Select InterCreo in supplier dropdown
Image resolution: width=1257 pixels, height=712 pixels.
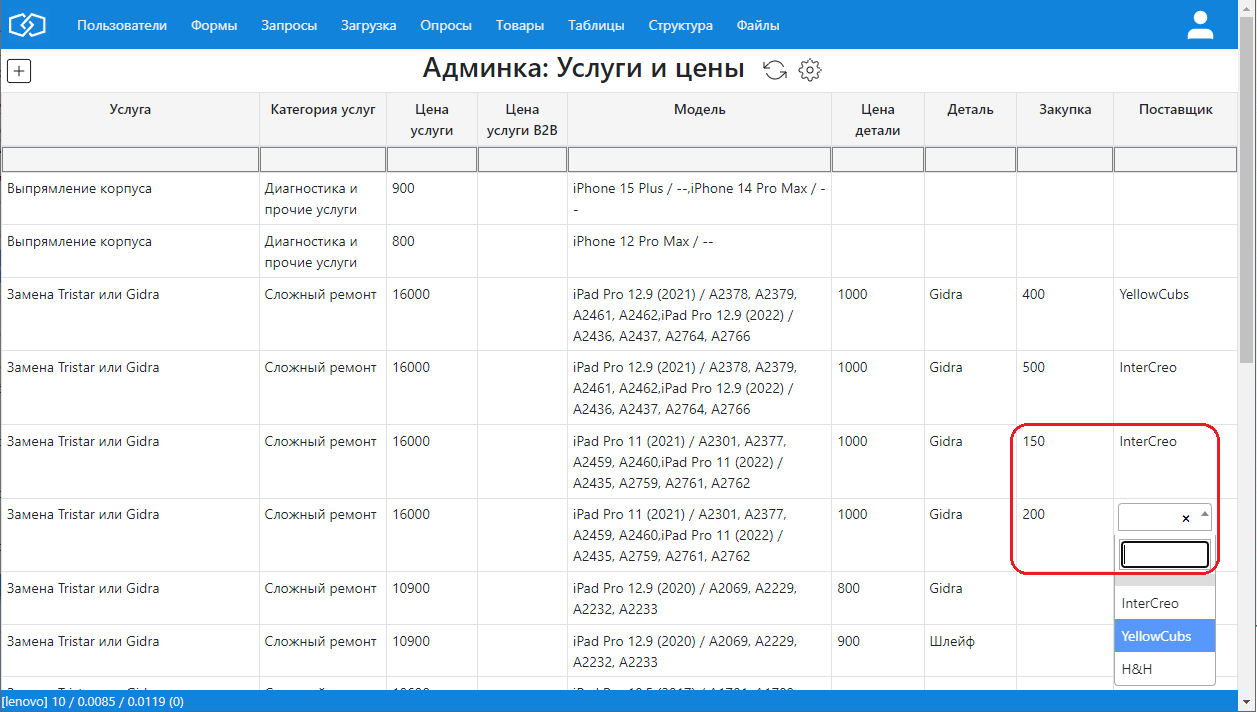coord(1165,603)
